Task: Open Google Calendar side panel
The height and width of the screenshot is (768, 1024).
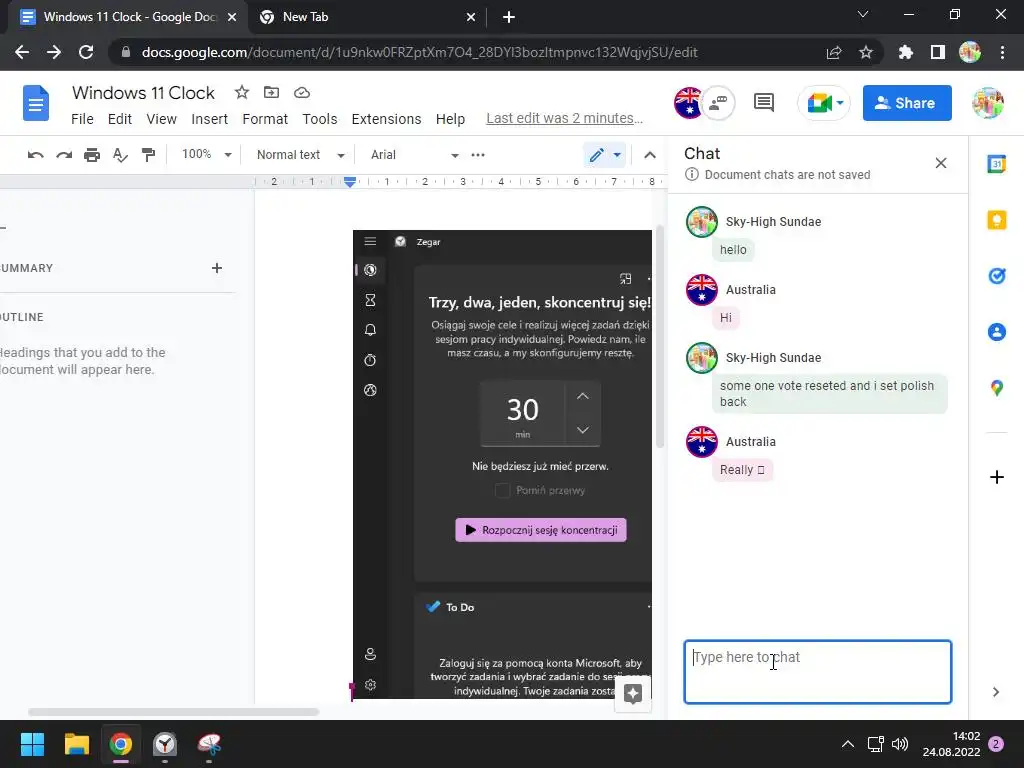Action: coord(997,164)
